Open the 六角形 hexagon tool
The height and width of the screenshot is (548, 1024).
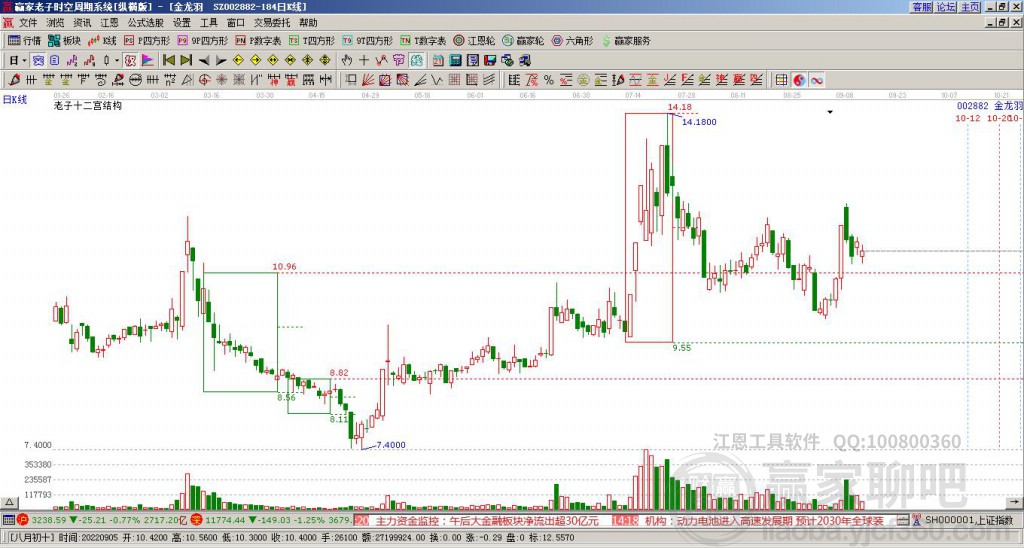coord(572,40)
